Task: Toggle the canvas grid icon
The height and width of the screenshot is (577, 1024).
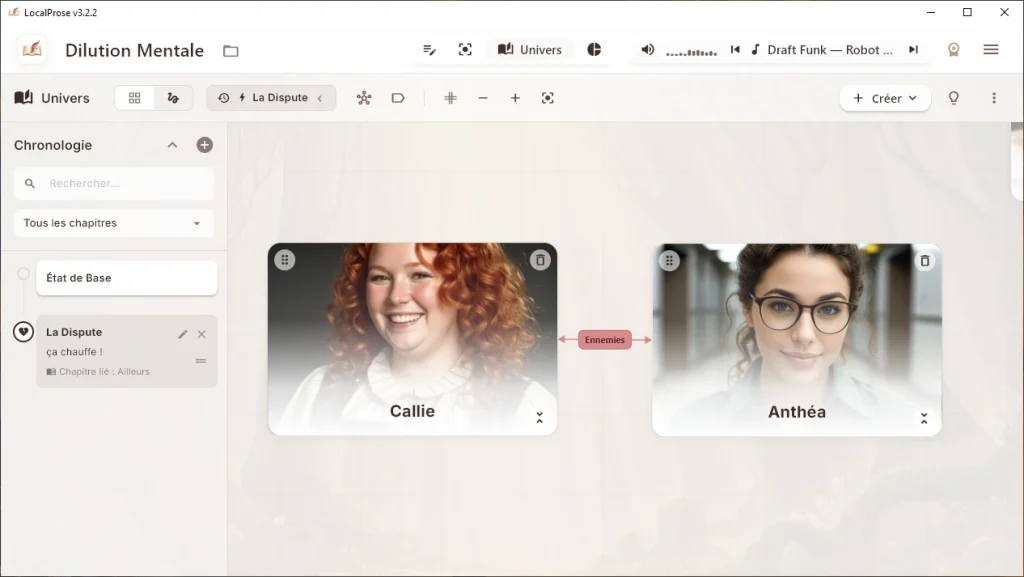Action: 450,98
